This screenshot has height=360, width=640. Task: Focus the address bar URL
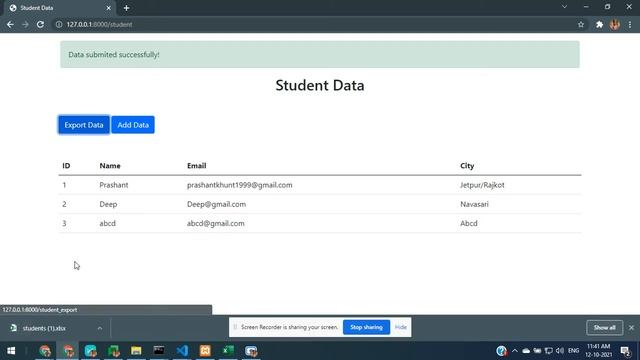point(99,24)
